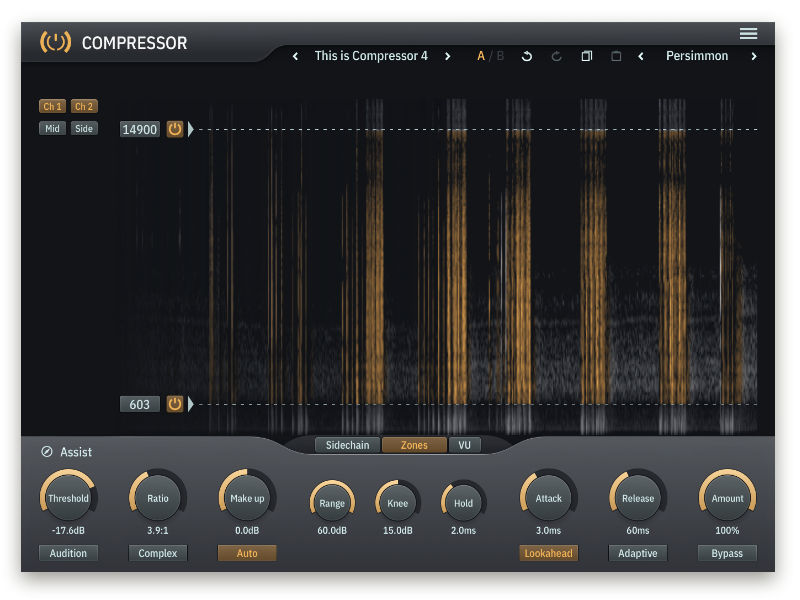This screenshot has height=600, width=800.
Task: Go to previous preset before This is Compressor 4
Action: coord(295,56)
